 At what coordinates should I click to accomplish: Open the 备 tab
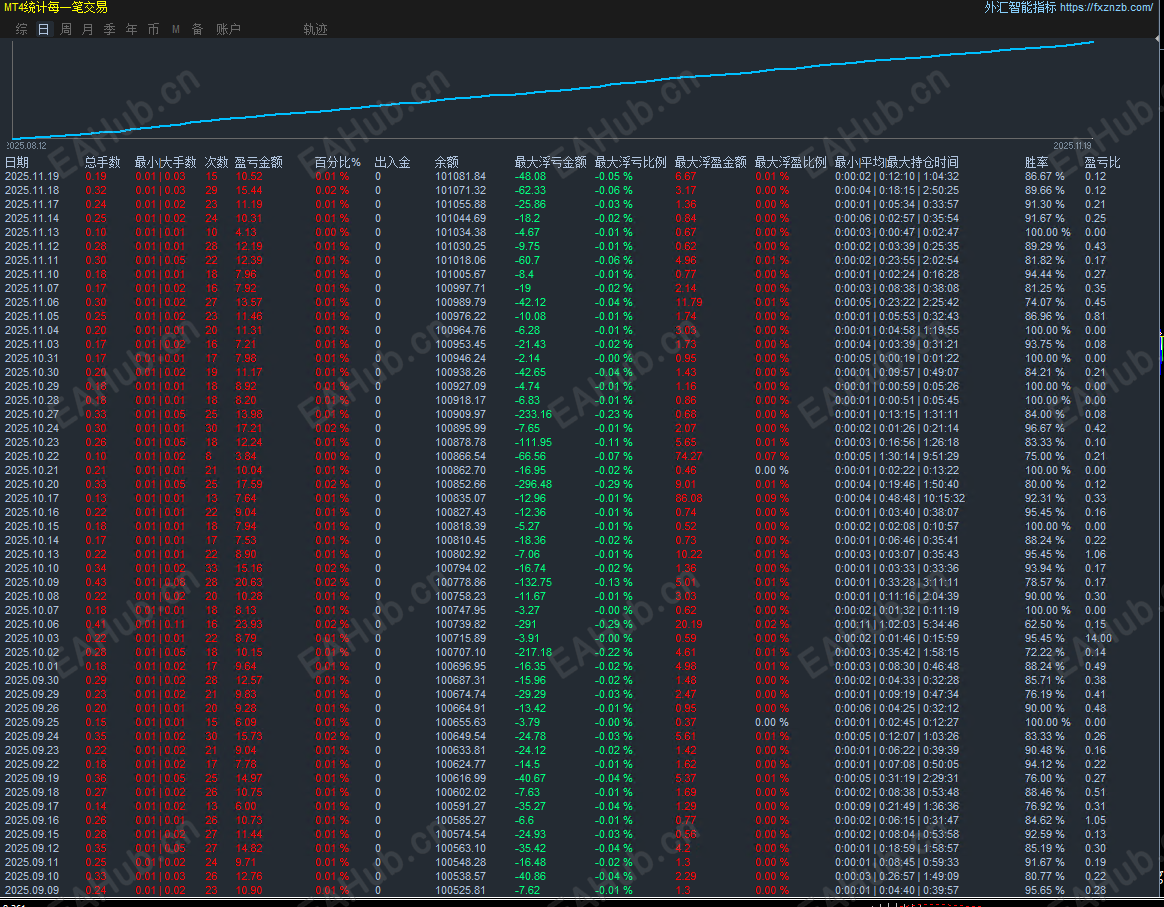(197, 30)
